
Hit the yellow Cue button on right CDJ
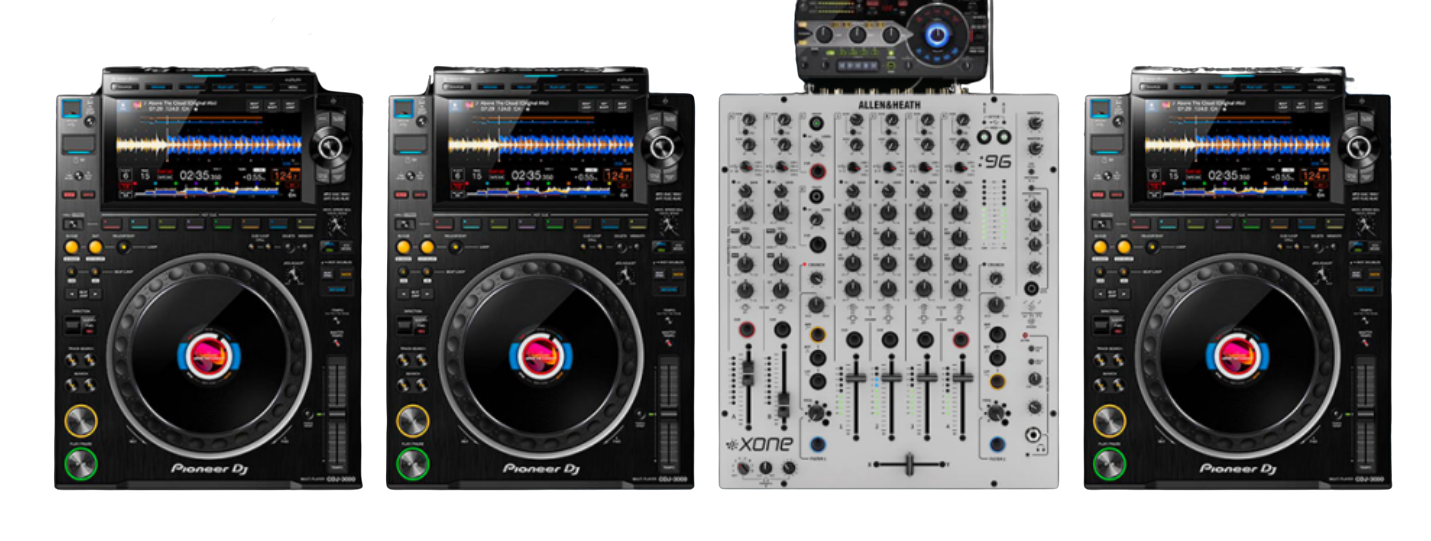pos(1109,420)
